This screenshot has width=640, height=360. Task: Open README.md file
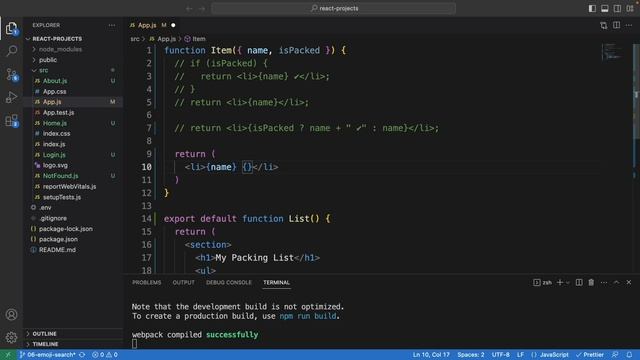pyautogui.click(x=57, y=250)
